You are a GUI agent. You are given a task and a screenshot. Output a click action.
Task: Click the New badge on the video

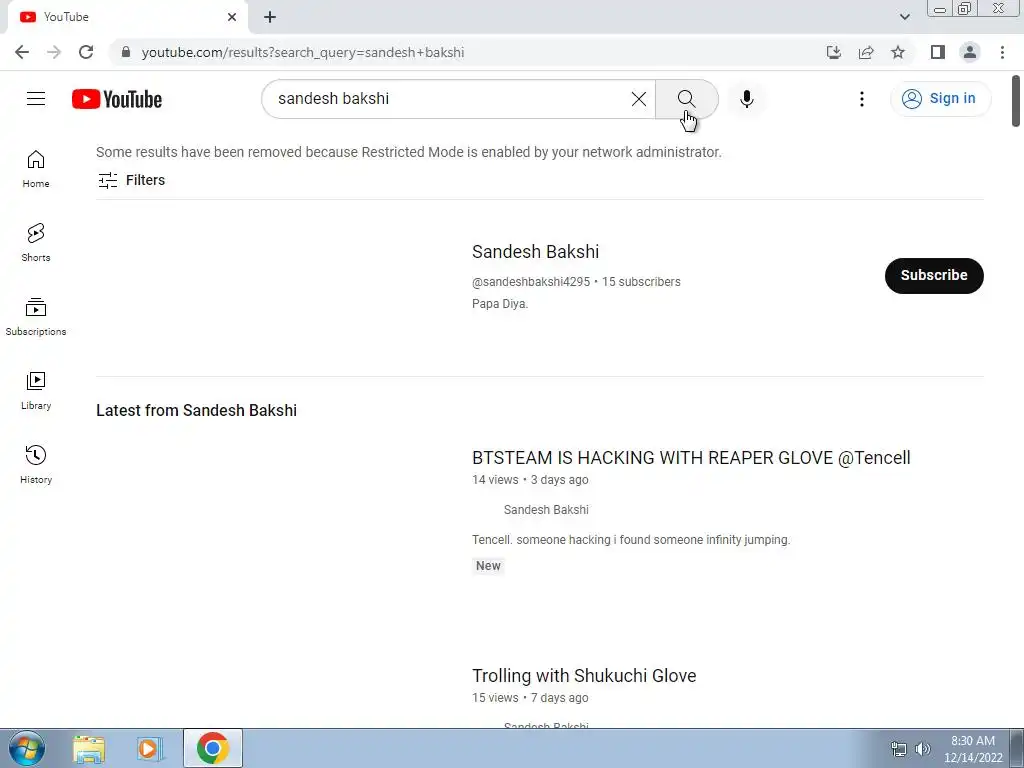tap(488, 566)
